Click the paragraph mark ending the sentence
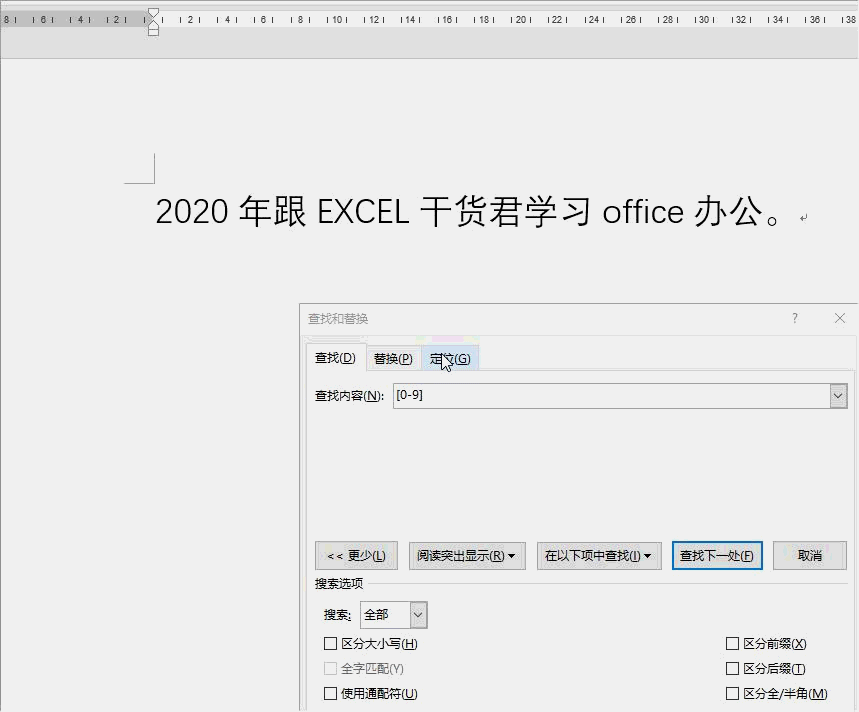Image resolution: width=859 pixels, height=712 pixels. pyautogui.click(x=803, y=218)
